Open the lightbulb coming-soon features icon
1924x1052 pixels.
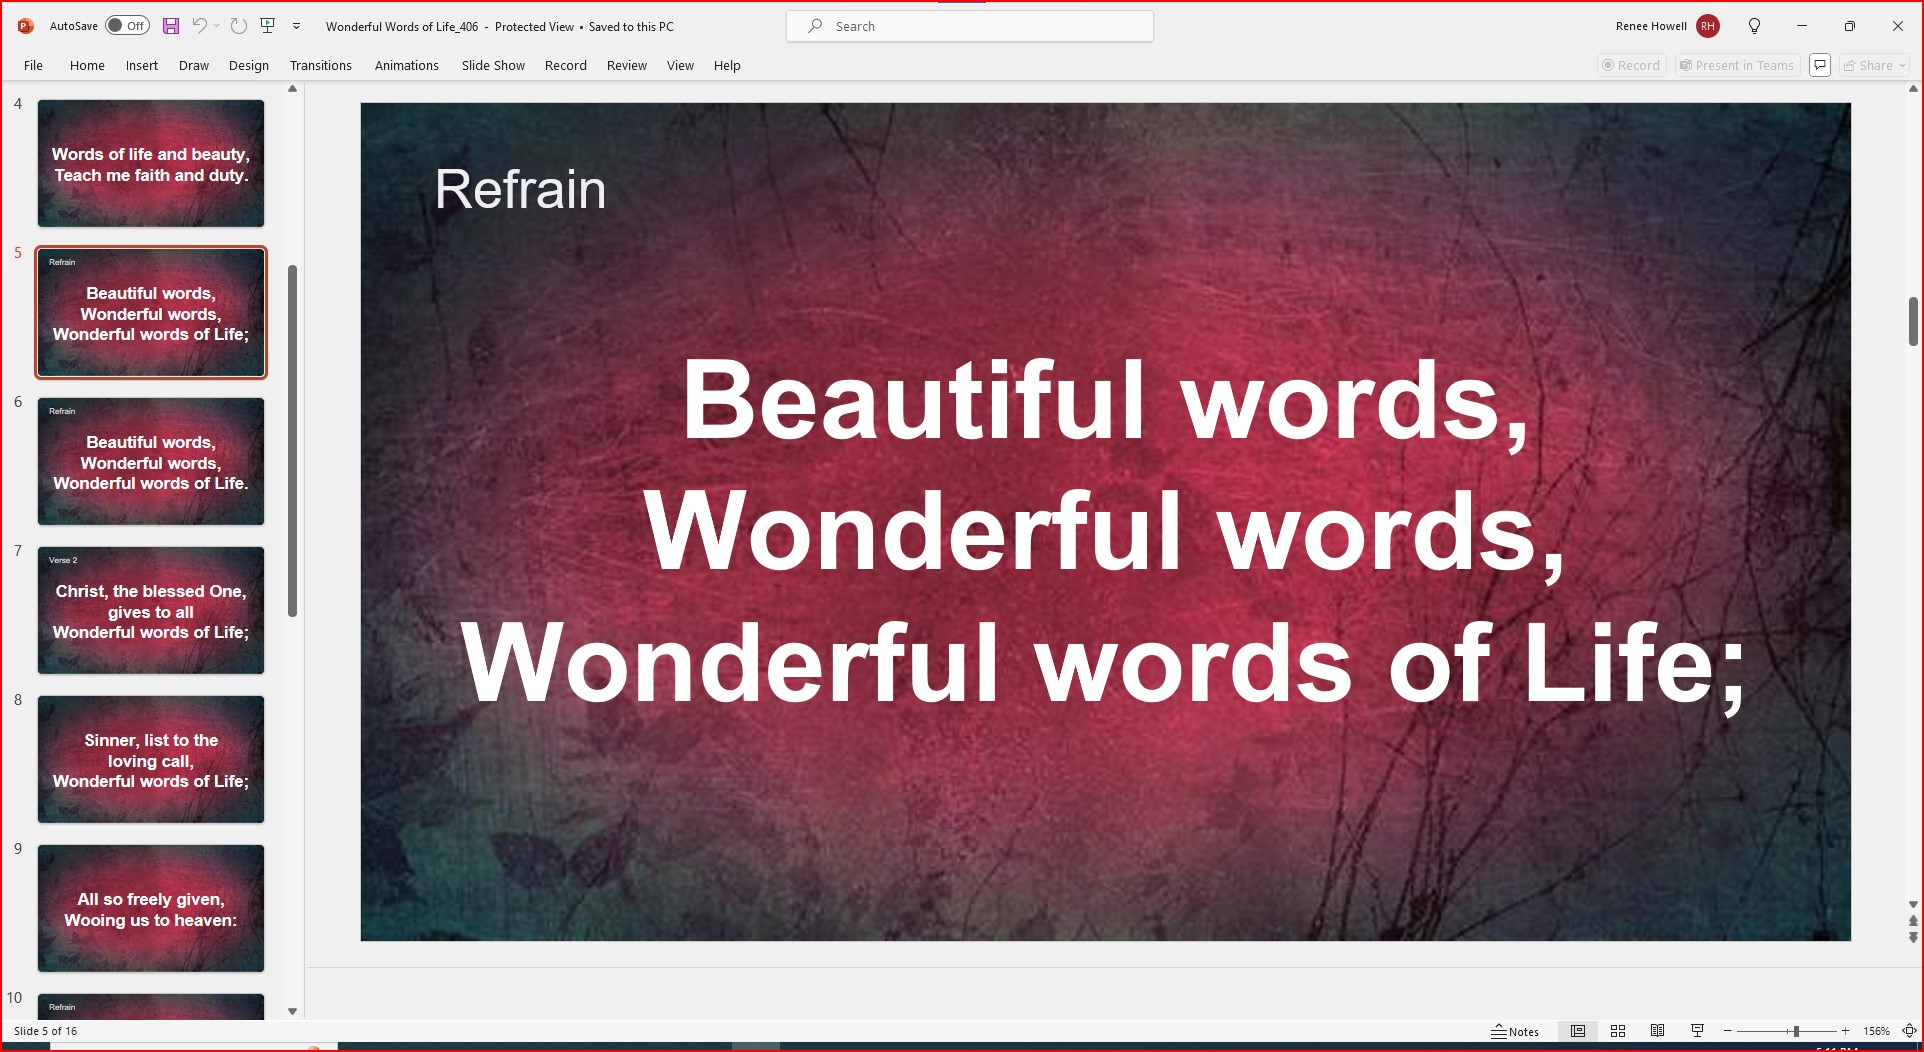[1754, 26]
